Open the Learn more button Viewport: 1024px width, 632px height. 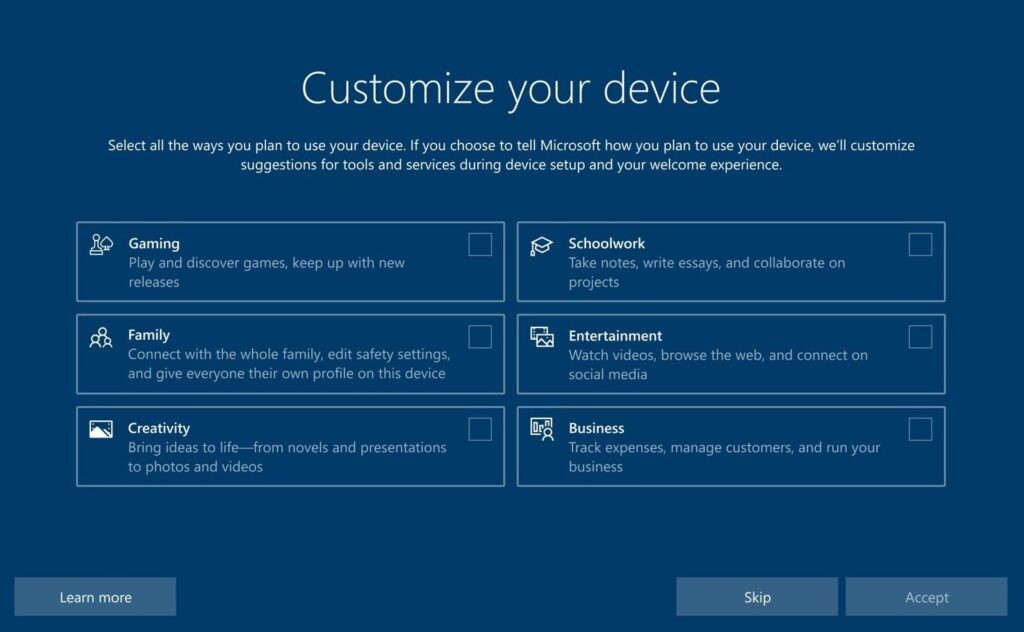(x=95, y=597)
